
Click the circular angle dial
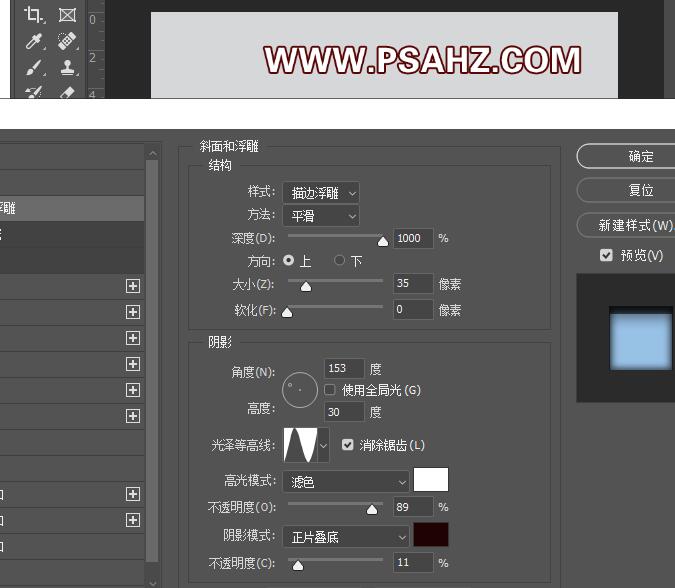pyautogui.click(x=300, y=390)
